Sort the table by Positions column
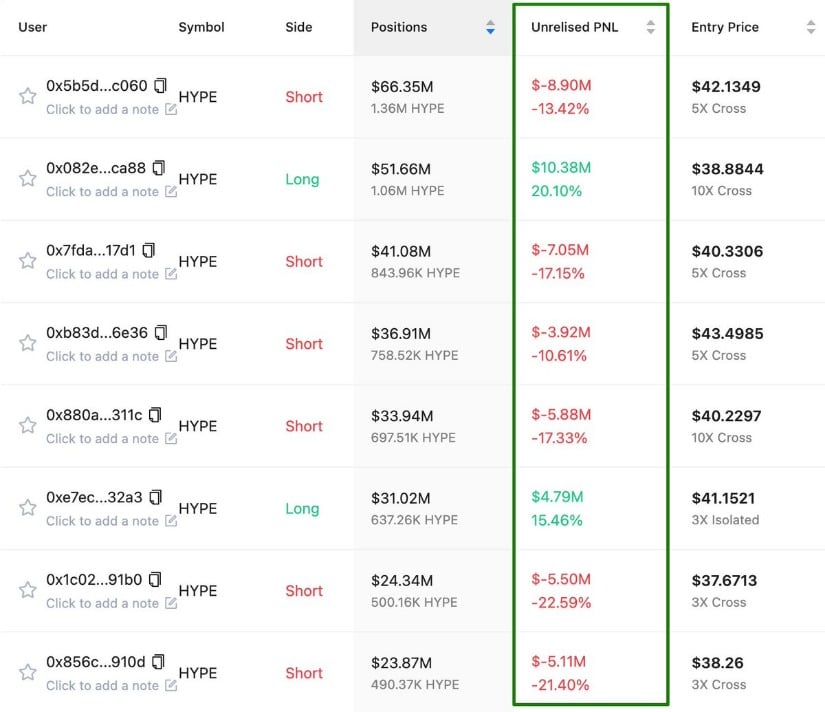The width and height of the screenshot is (825, 712). pyautogui.click(x=490, y=27)
